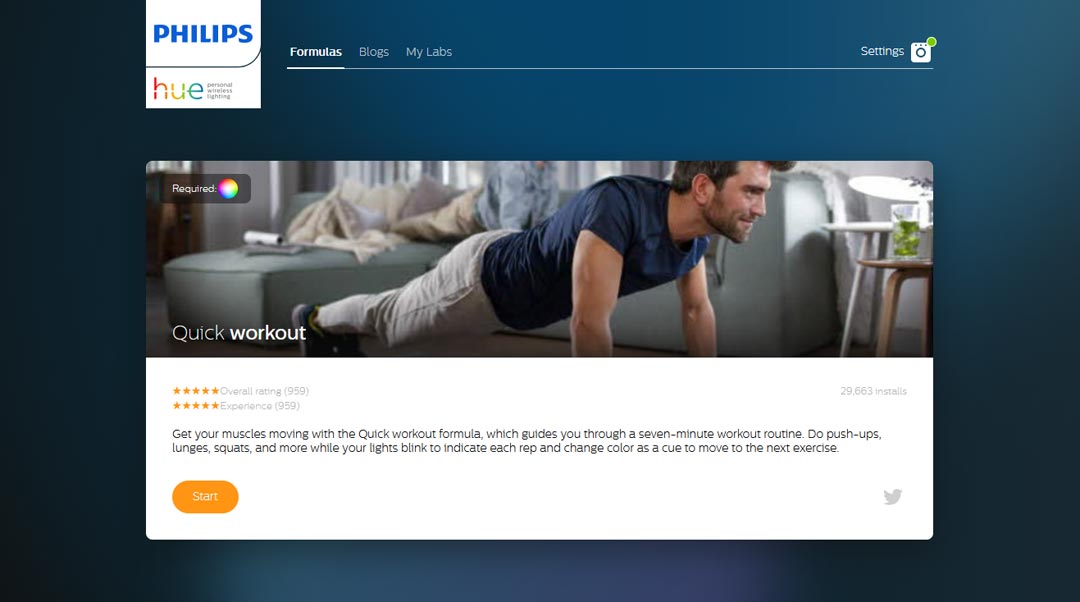Click the Overall rating stars
The image size is (1080, 602).
(x=196, y=391)
